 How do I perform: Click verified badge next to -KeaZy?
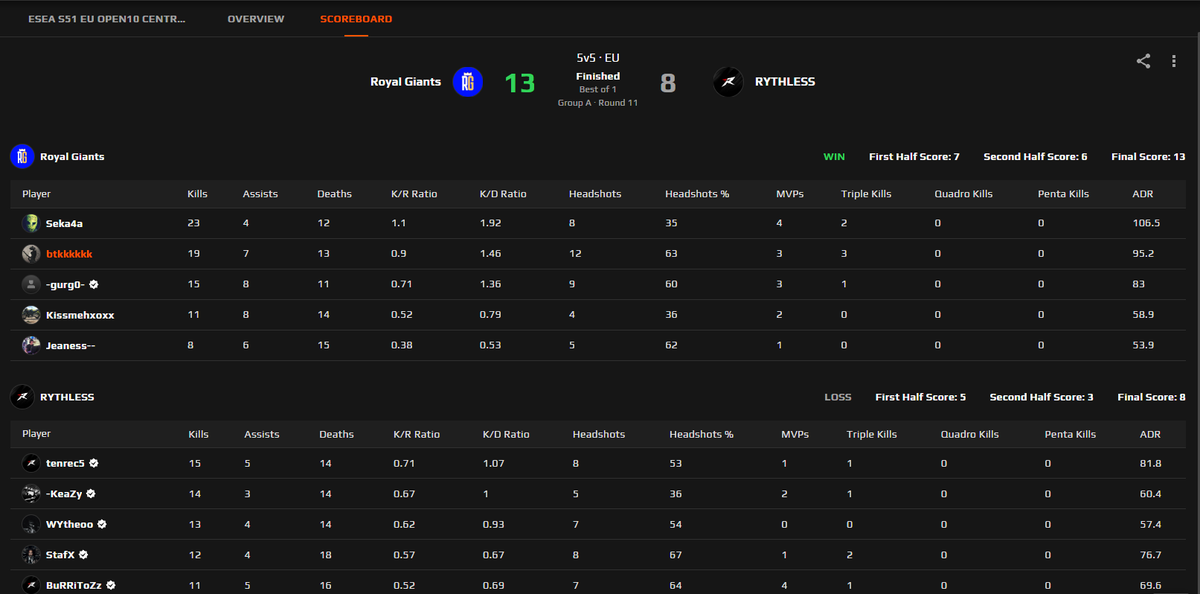(91, 494)
